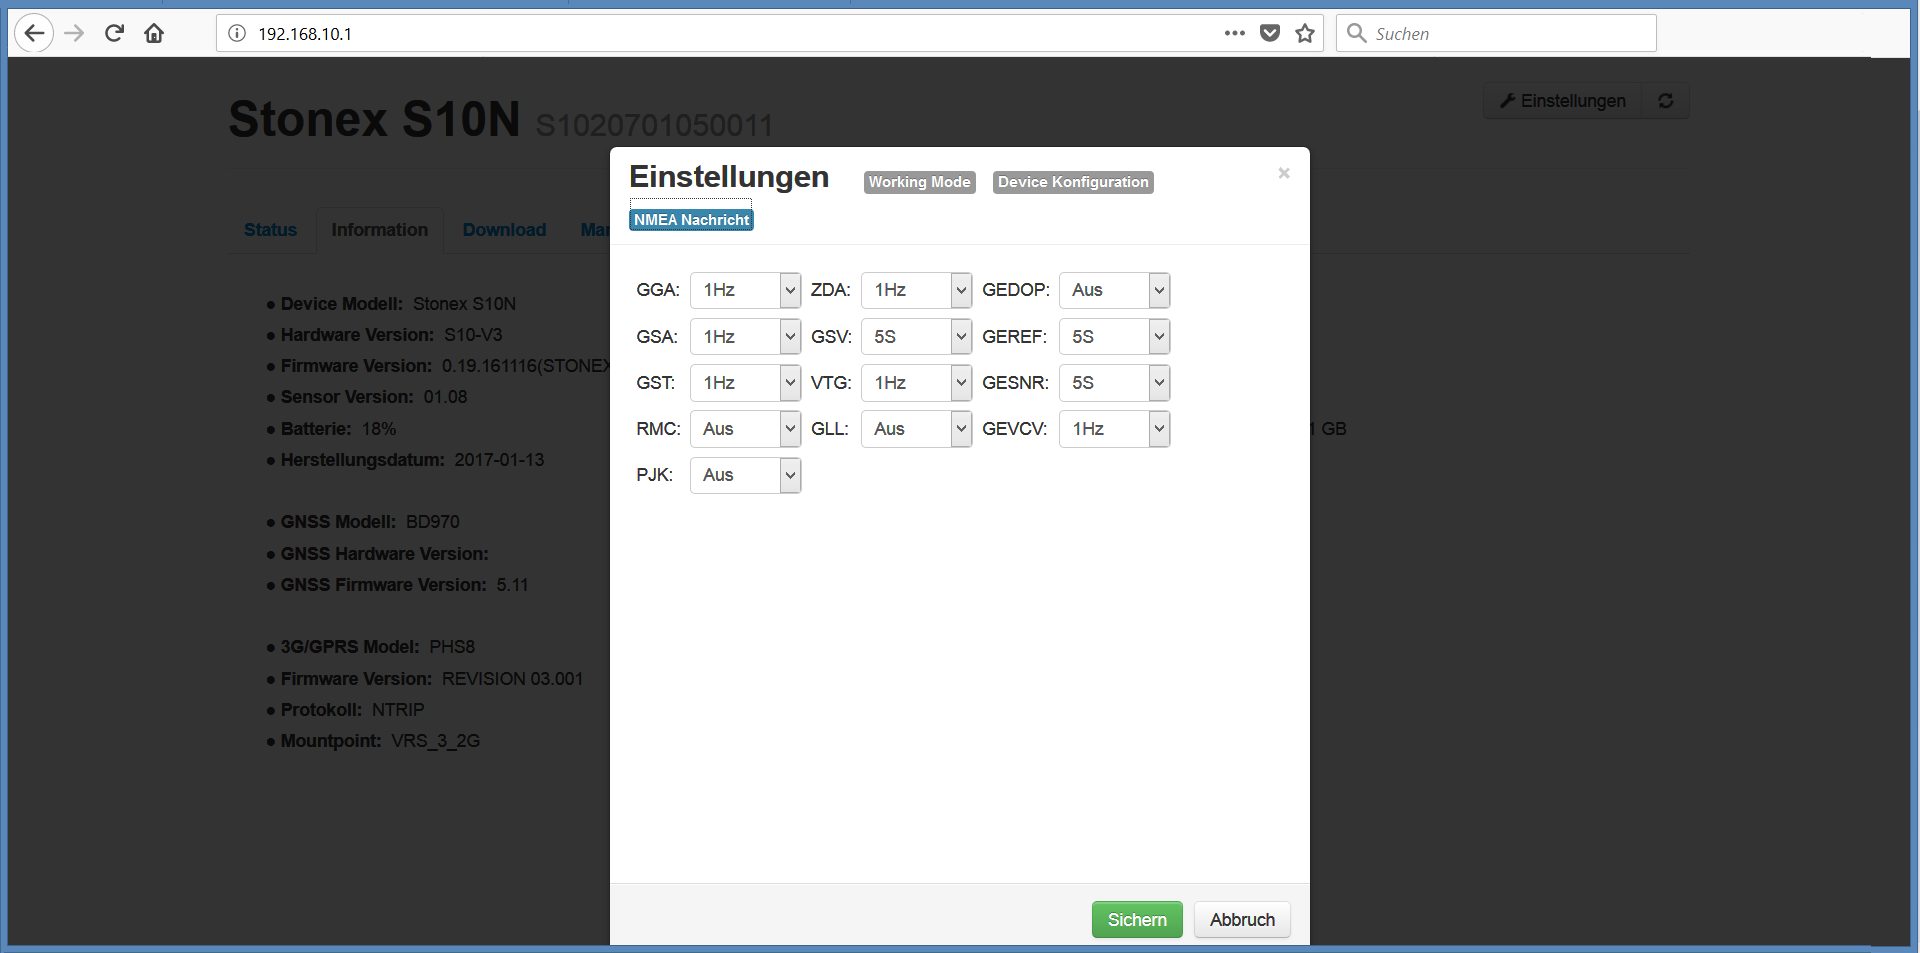Screen dimensions: 1920x953
Task: Open the GGA rate dropdown
Action: [x=745, y=290]
